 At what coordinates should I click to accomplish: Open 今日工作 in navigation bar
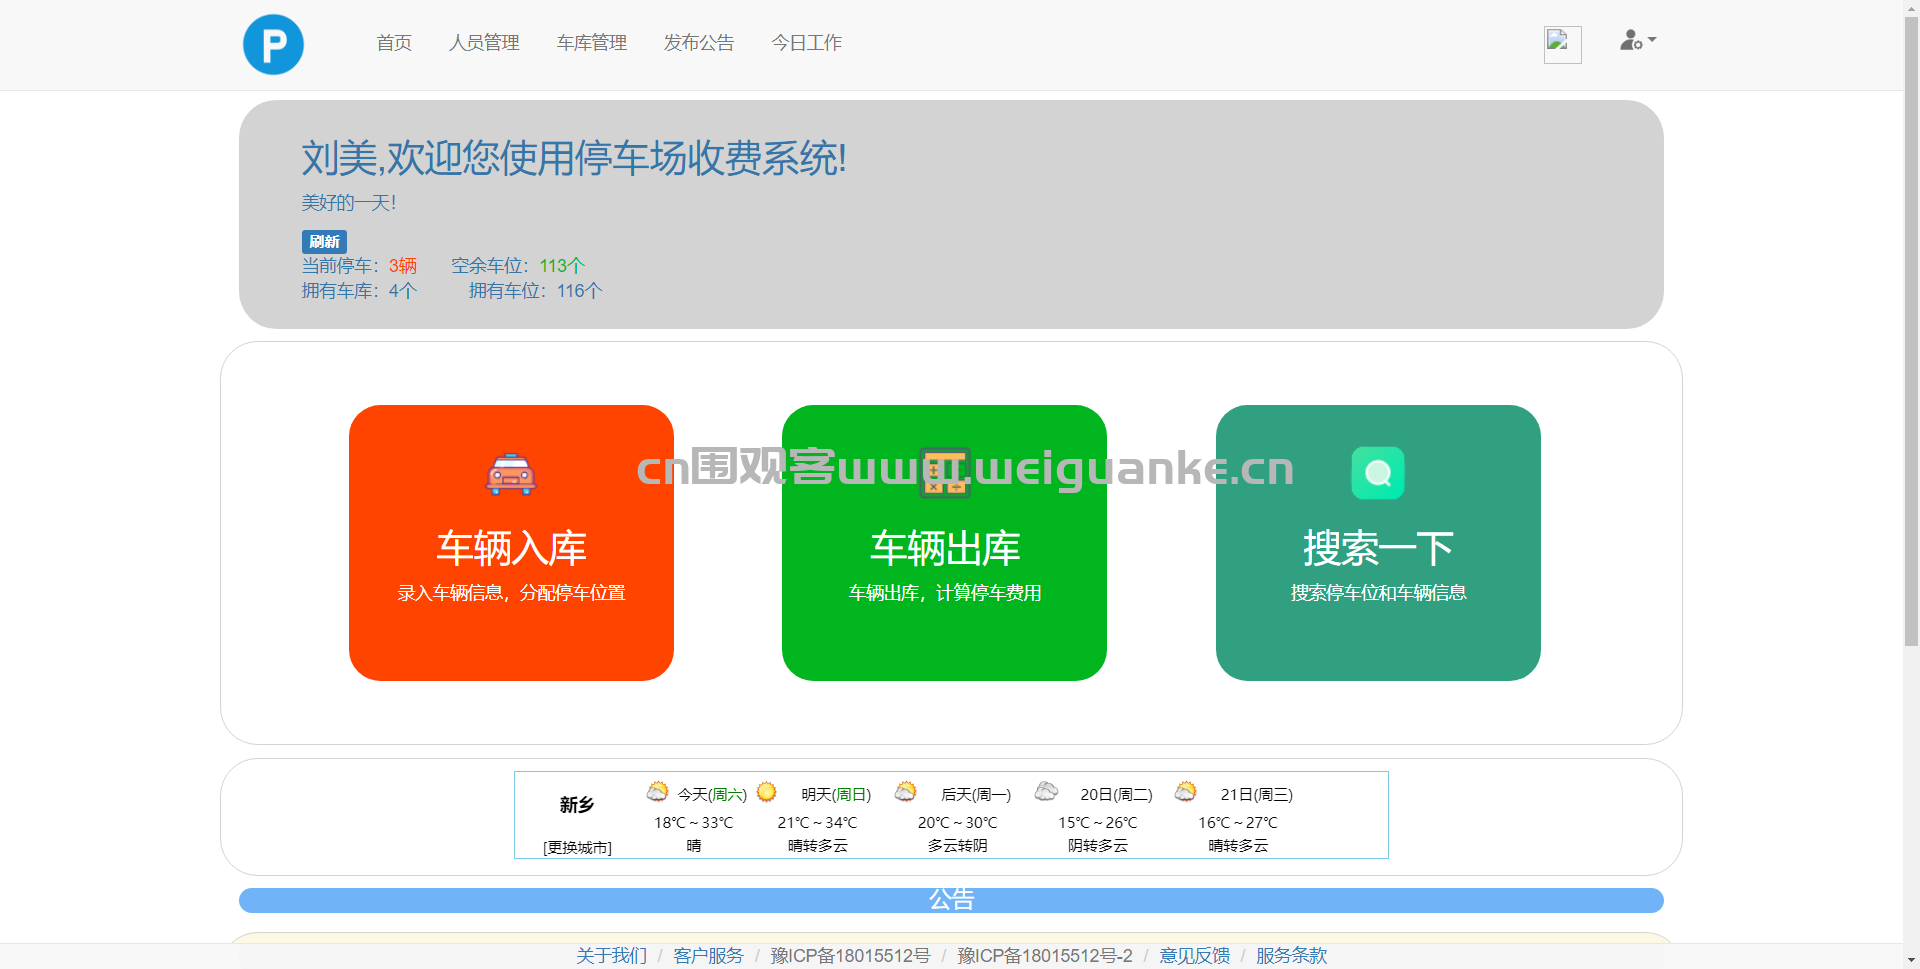807,43
